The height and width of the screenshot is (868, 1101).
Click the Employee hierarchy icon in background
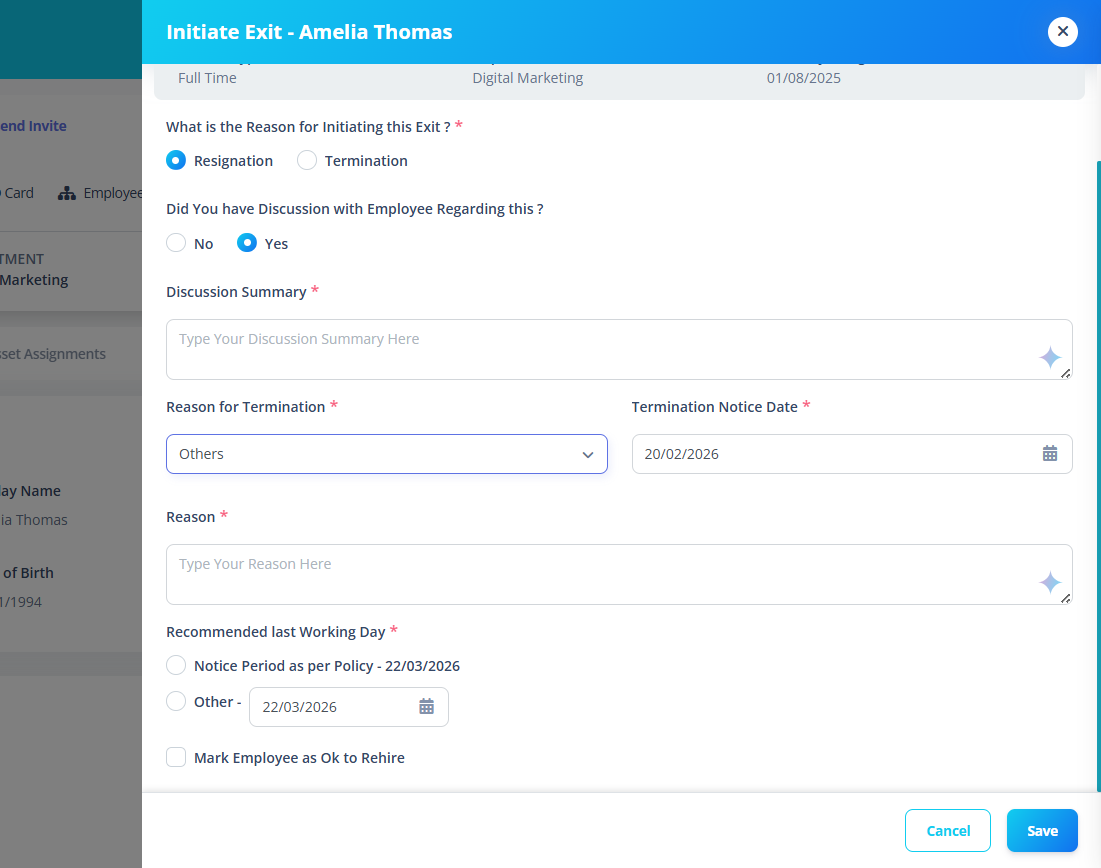[x=67, y=193]
